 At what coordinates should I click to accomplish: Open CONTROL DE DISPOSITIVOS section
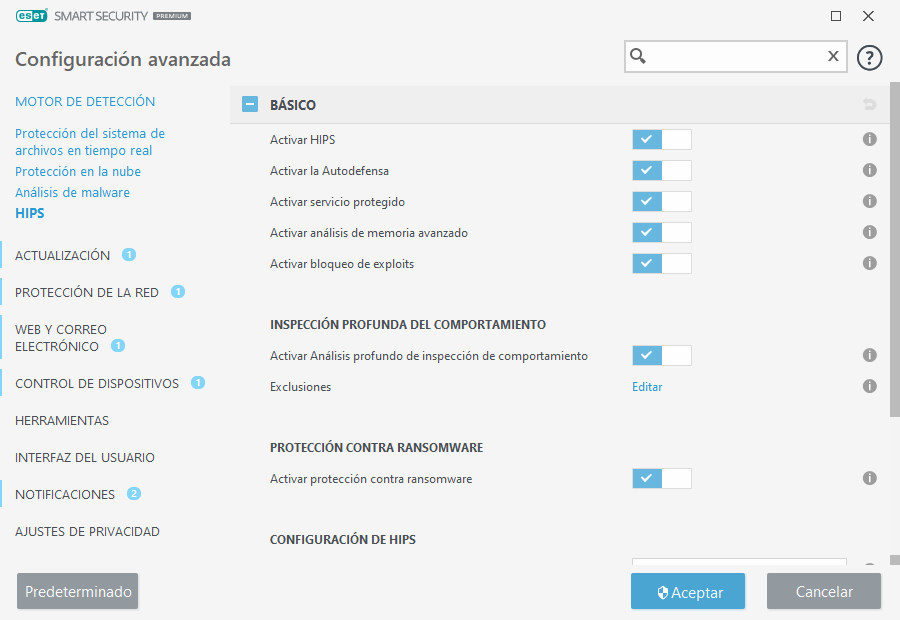[97, 383]
